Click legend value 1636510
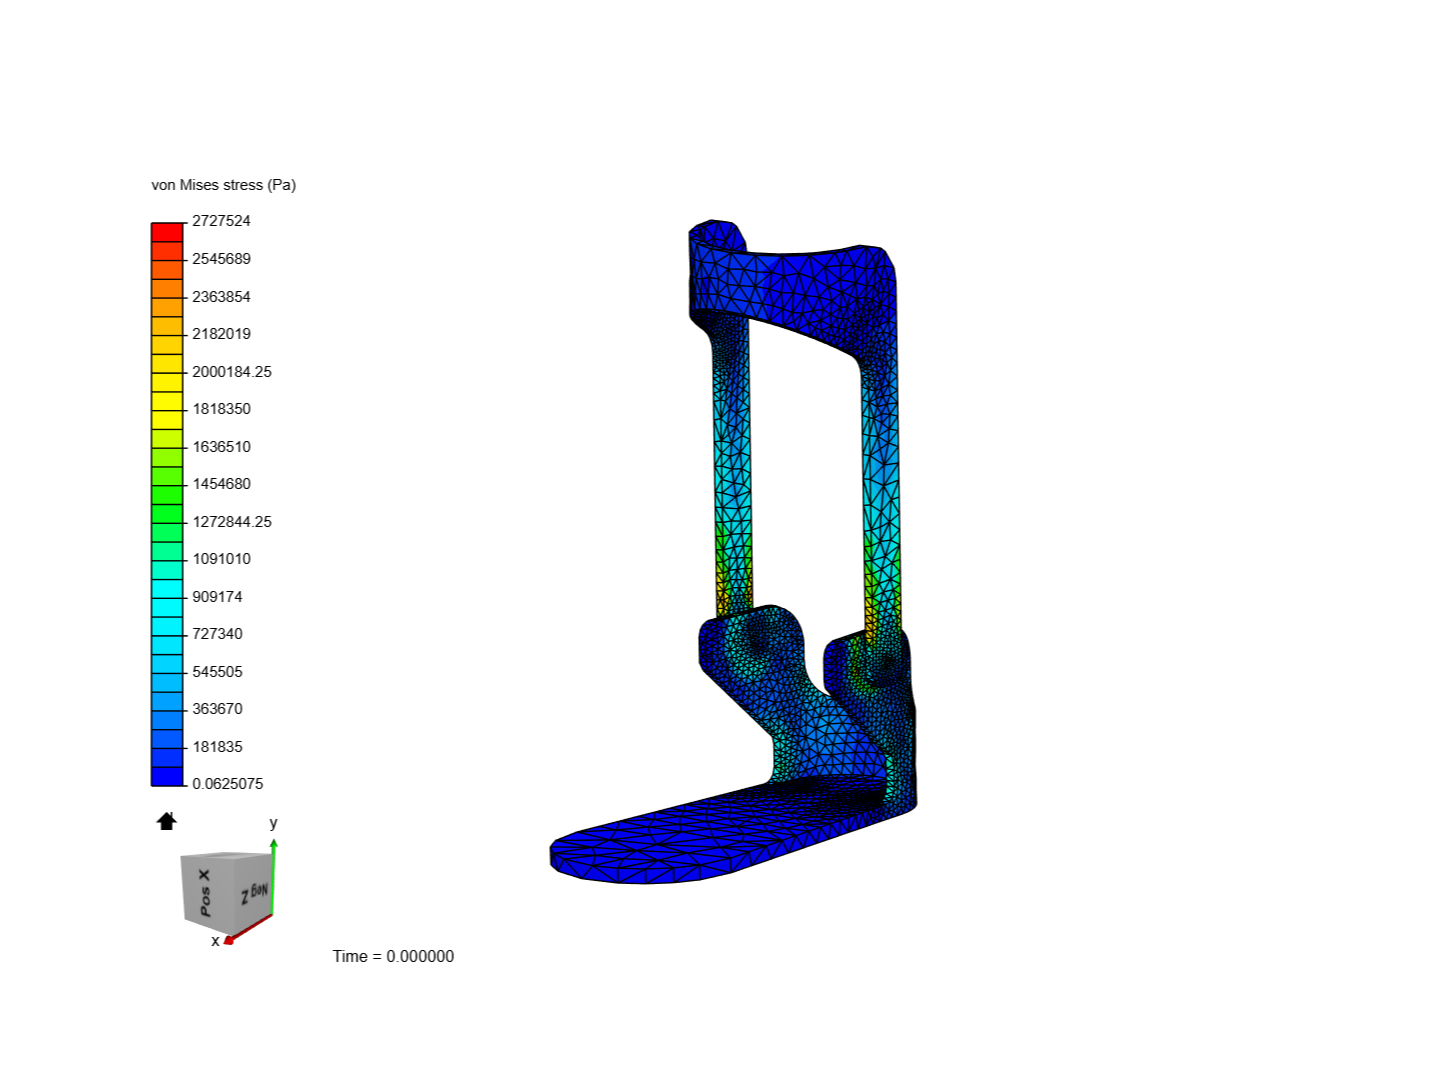 (221, 446)
